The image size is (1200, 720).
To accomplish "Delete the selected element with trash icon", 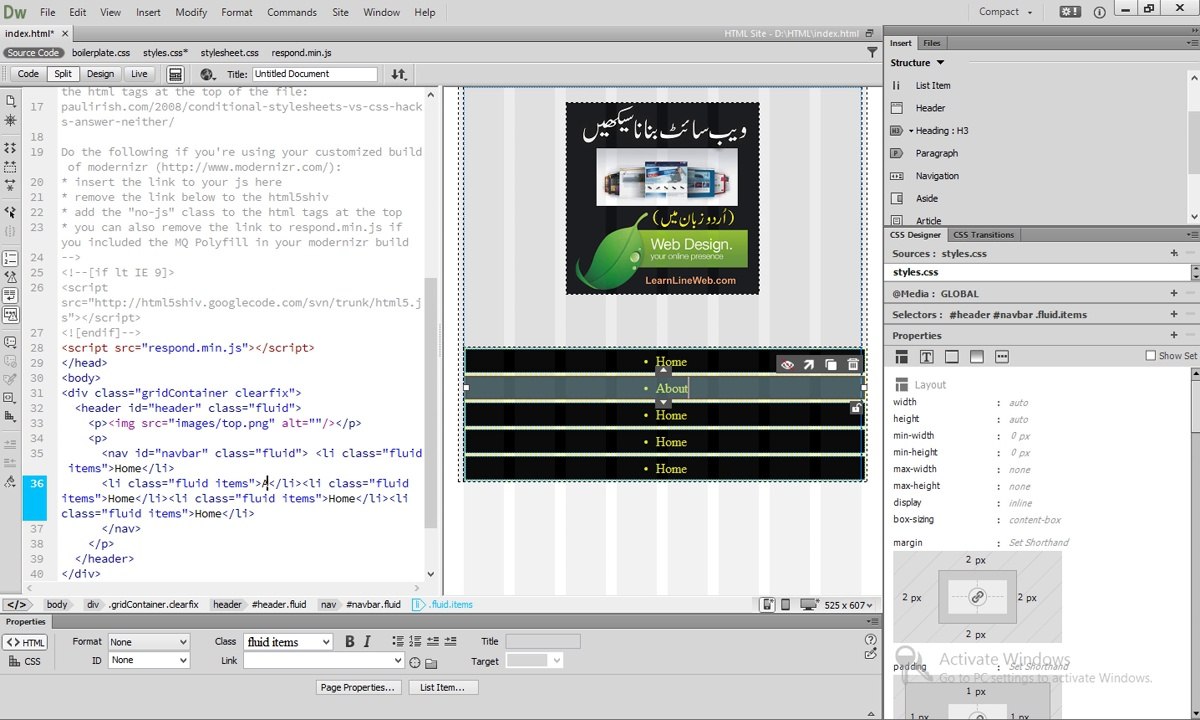I will point(853,365).
